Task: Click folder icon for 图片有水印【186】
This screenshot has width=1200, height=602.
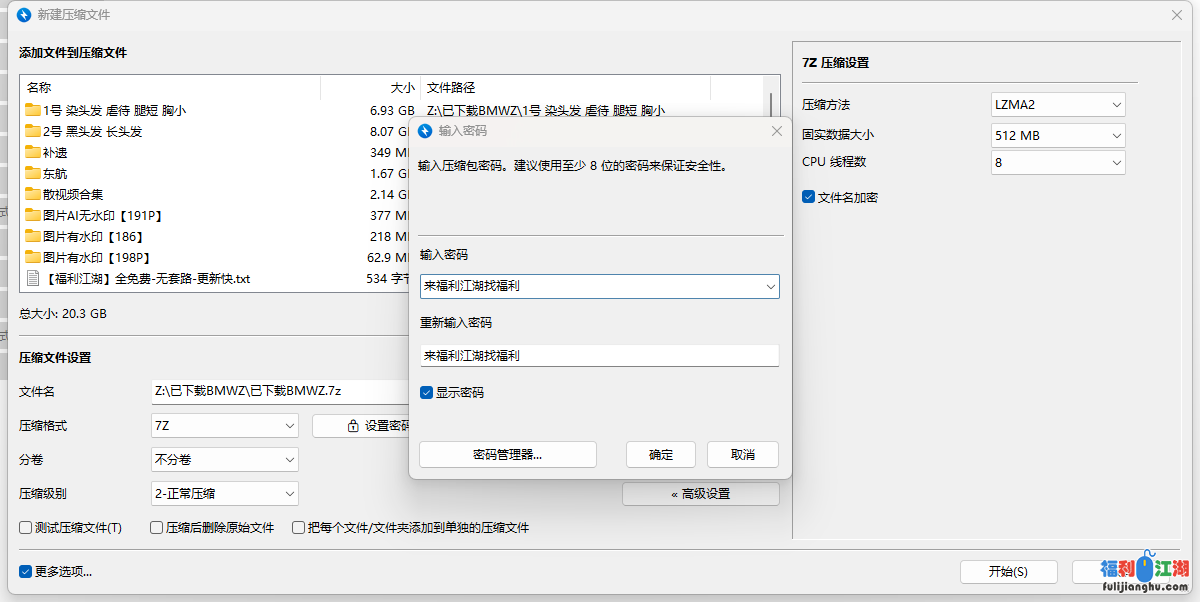Action: (x=33, y=237)
